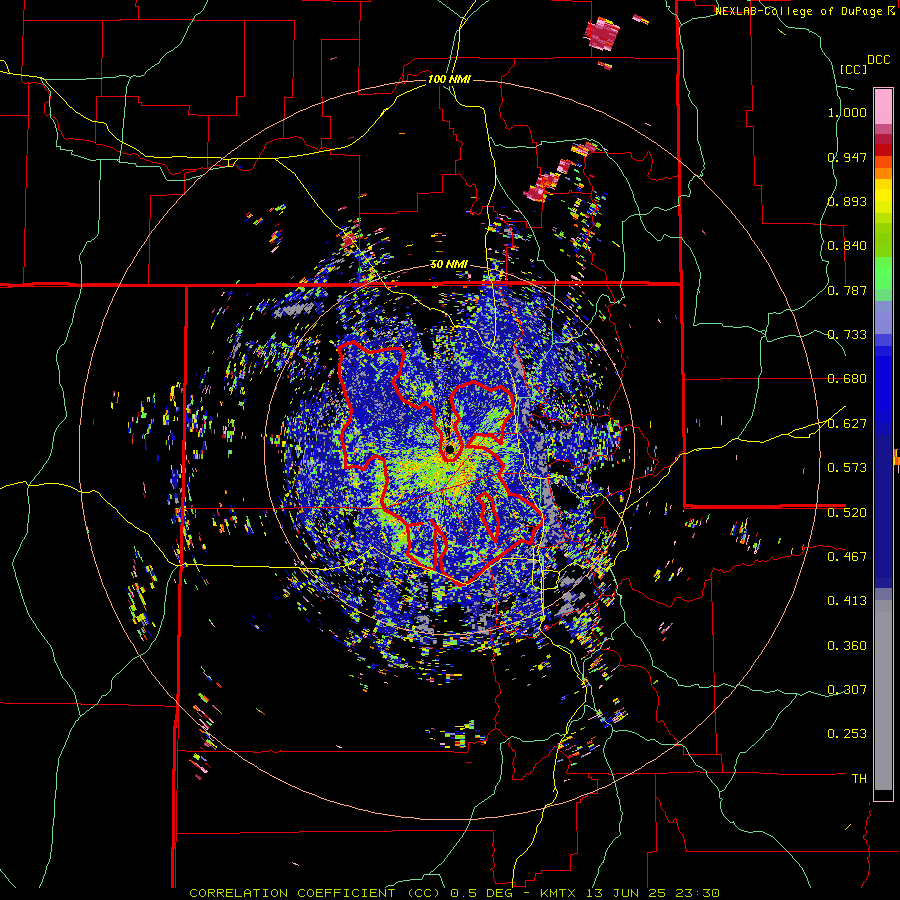Pick the light pink segment of the color bar

coord(883,106)
